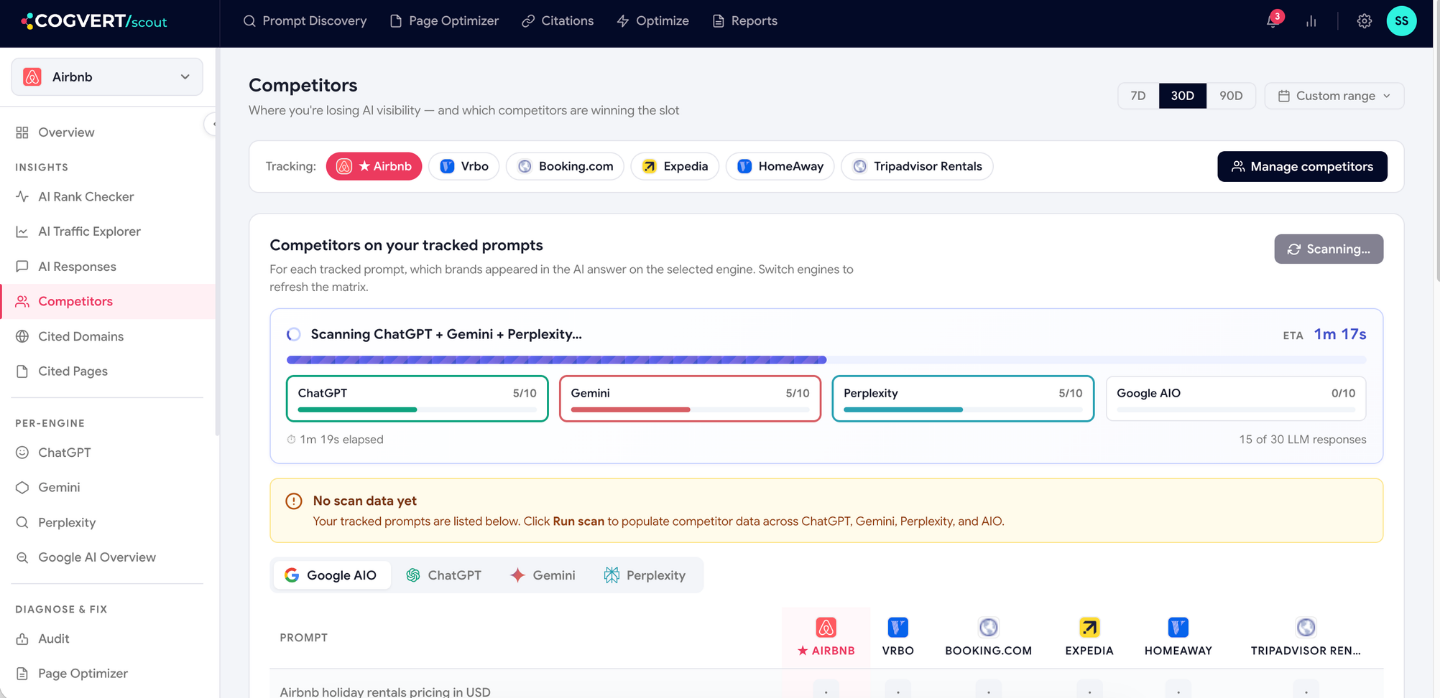The image size is (1440, 698).
Task: Switch to the ChatGPT engine tab
Action: click(x=444, y=575)
